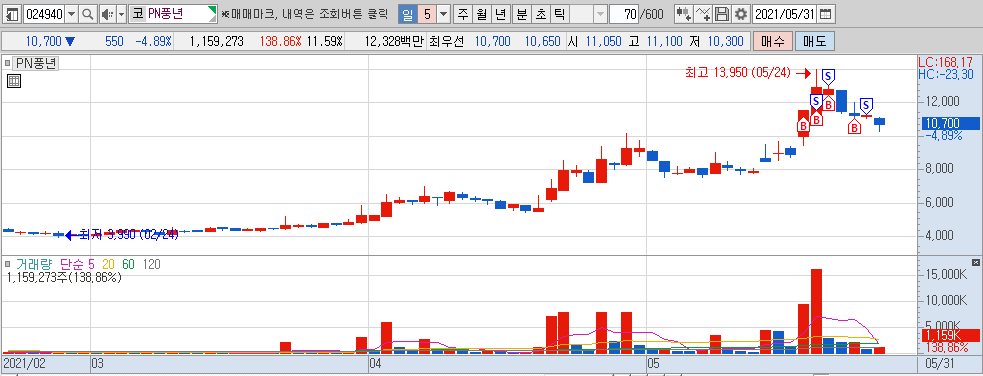Toggle the side panel icon beside stock code
Viewport: 983px width, 376px height.
click(x=13, y=14)
